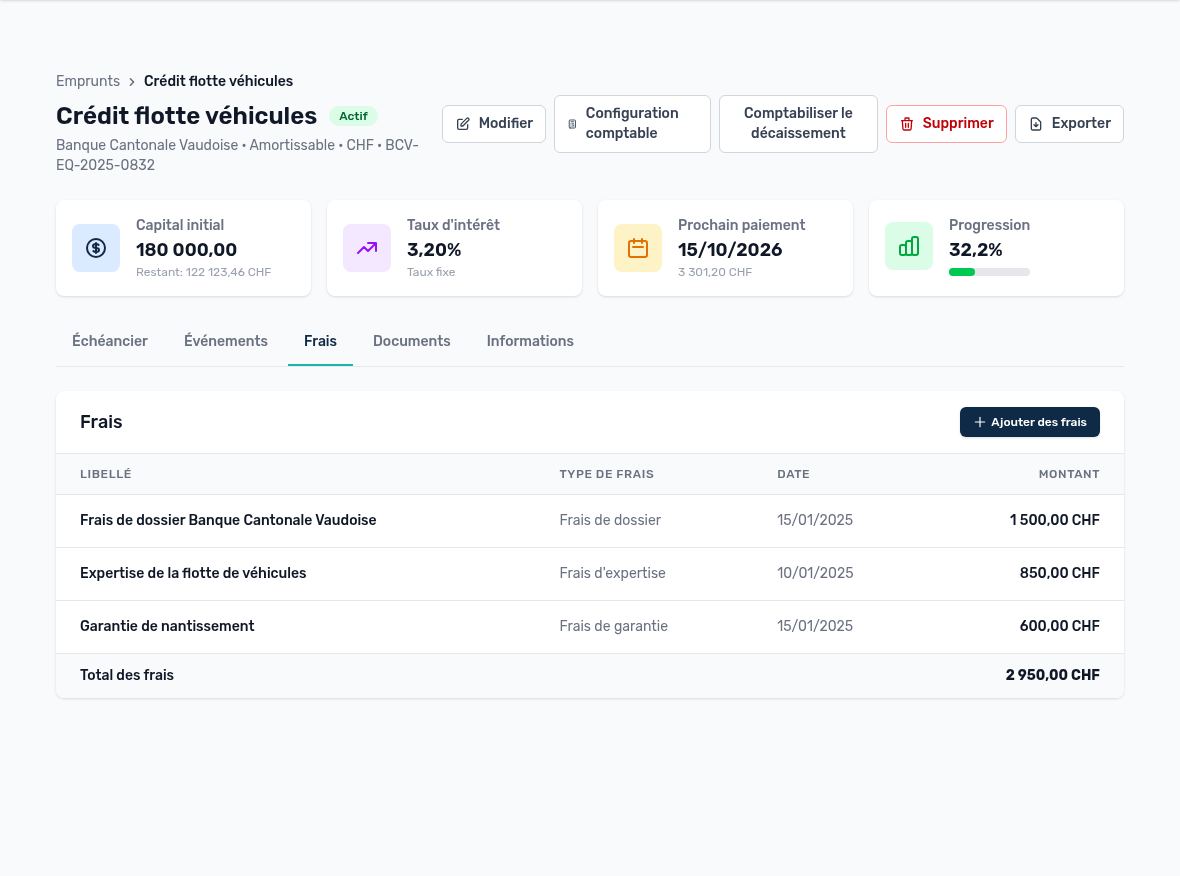This screenshot has height=876, width=1180.
Task: Select the Frais tab
Action: pos(320,341)
